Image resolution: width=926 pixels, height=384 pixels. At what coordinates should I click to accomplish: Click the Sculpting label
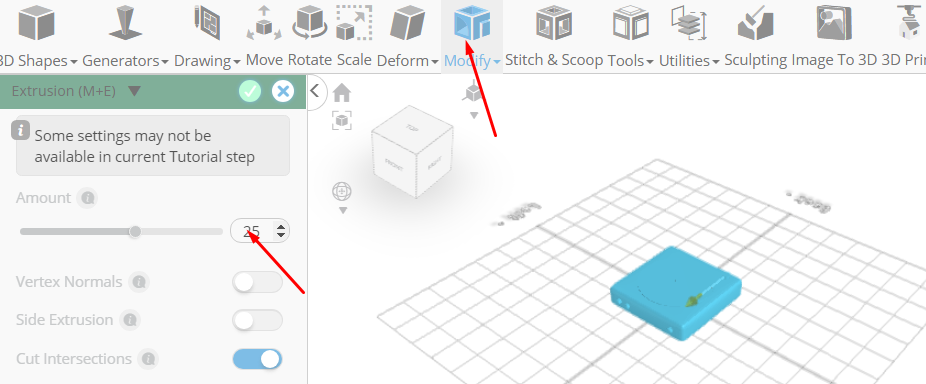pyautogui.click(x=756, y=60)
